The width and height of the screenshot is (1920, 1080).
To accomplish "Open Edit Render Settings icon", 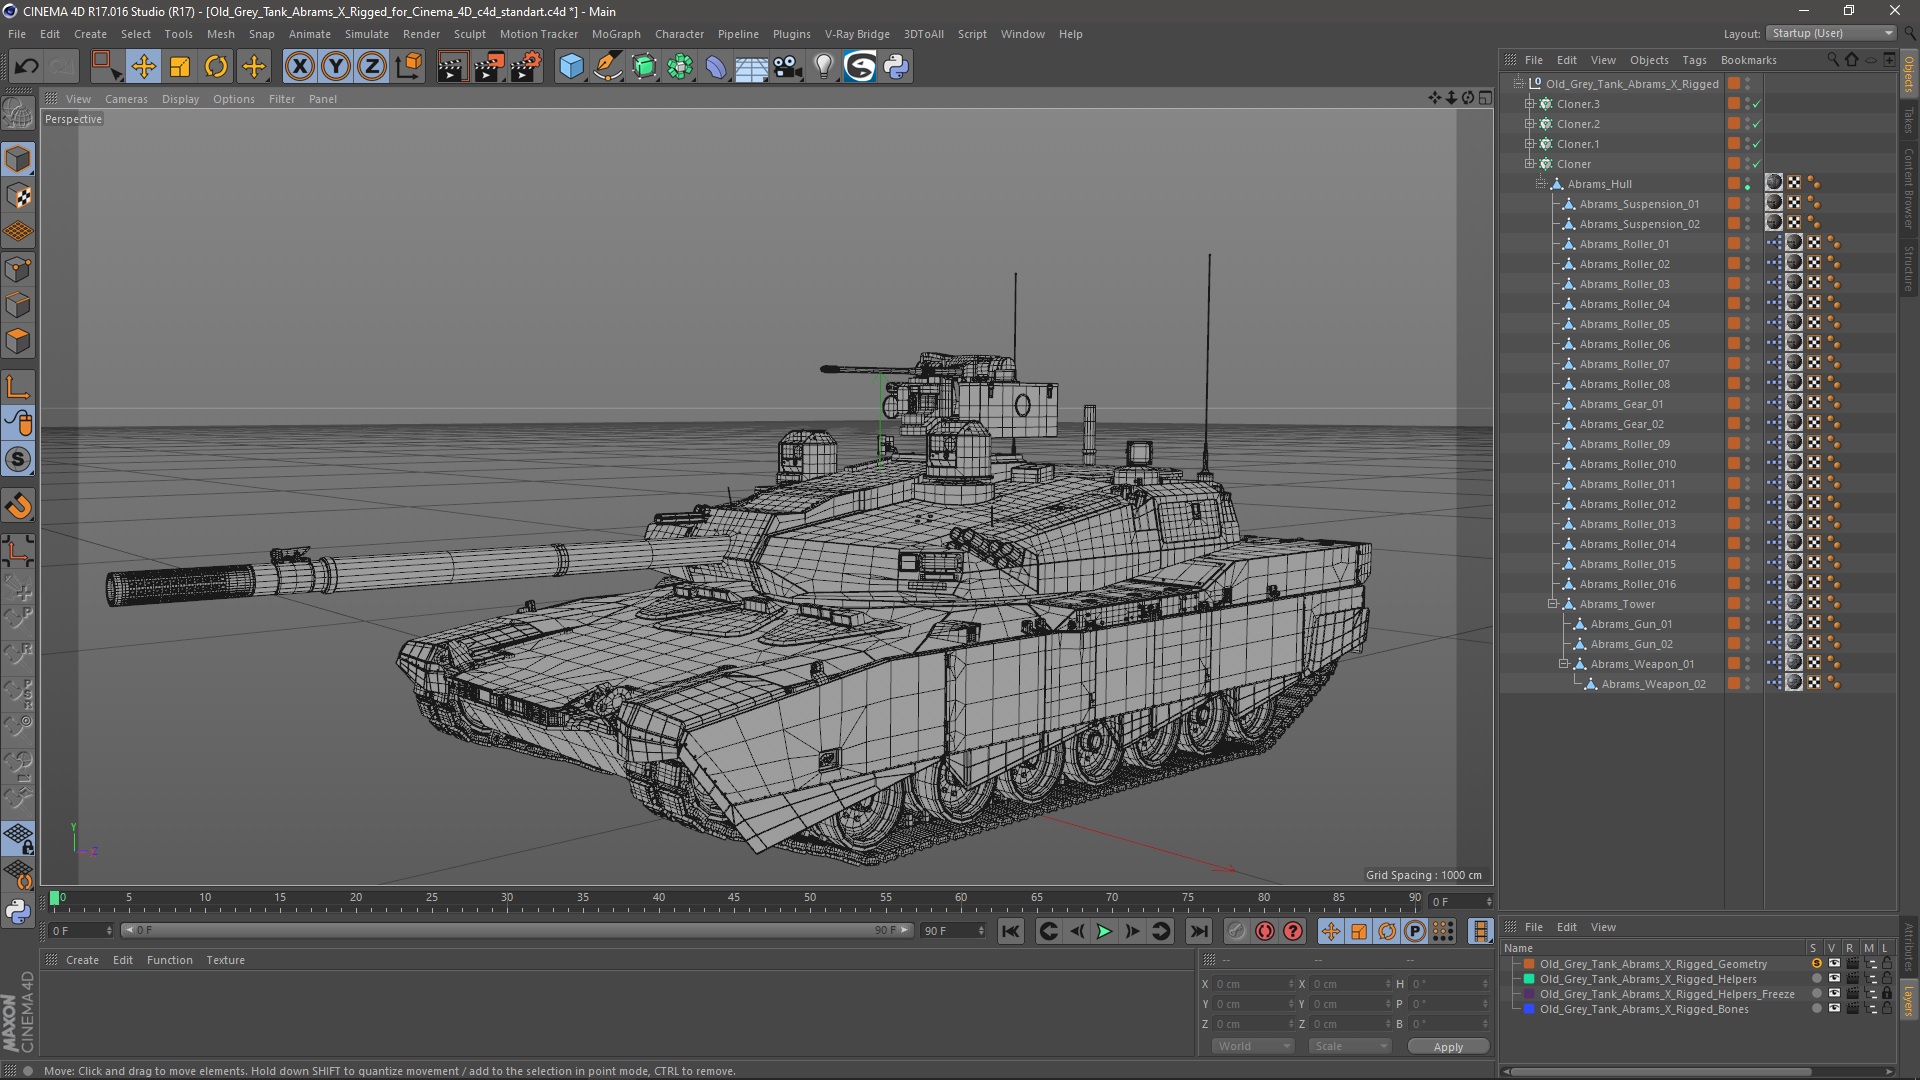I will [x=526, y=67].
